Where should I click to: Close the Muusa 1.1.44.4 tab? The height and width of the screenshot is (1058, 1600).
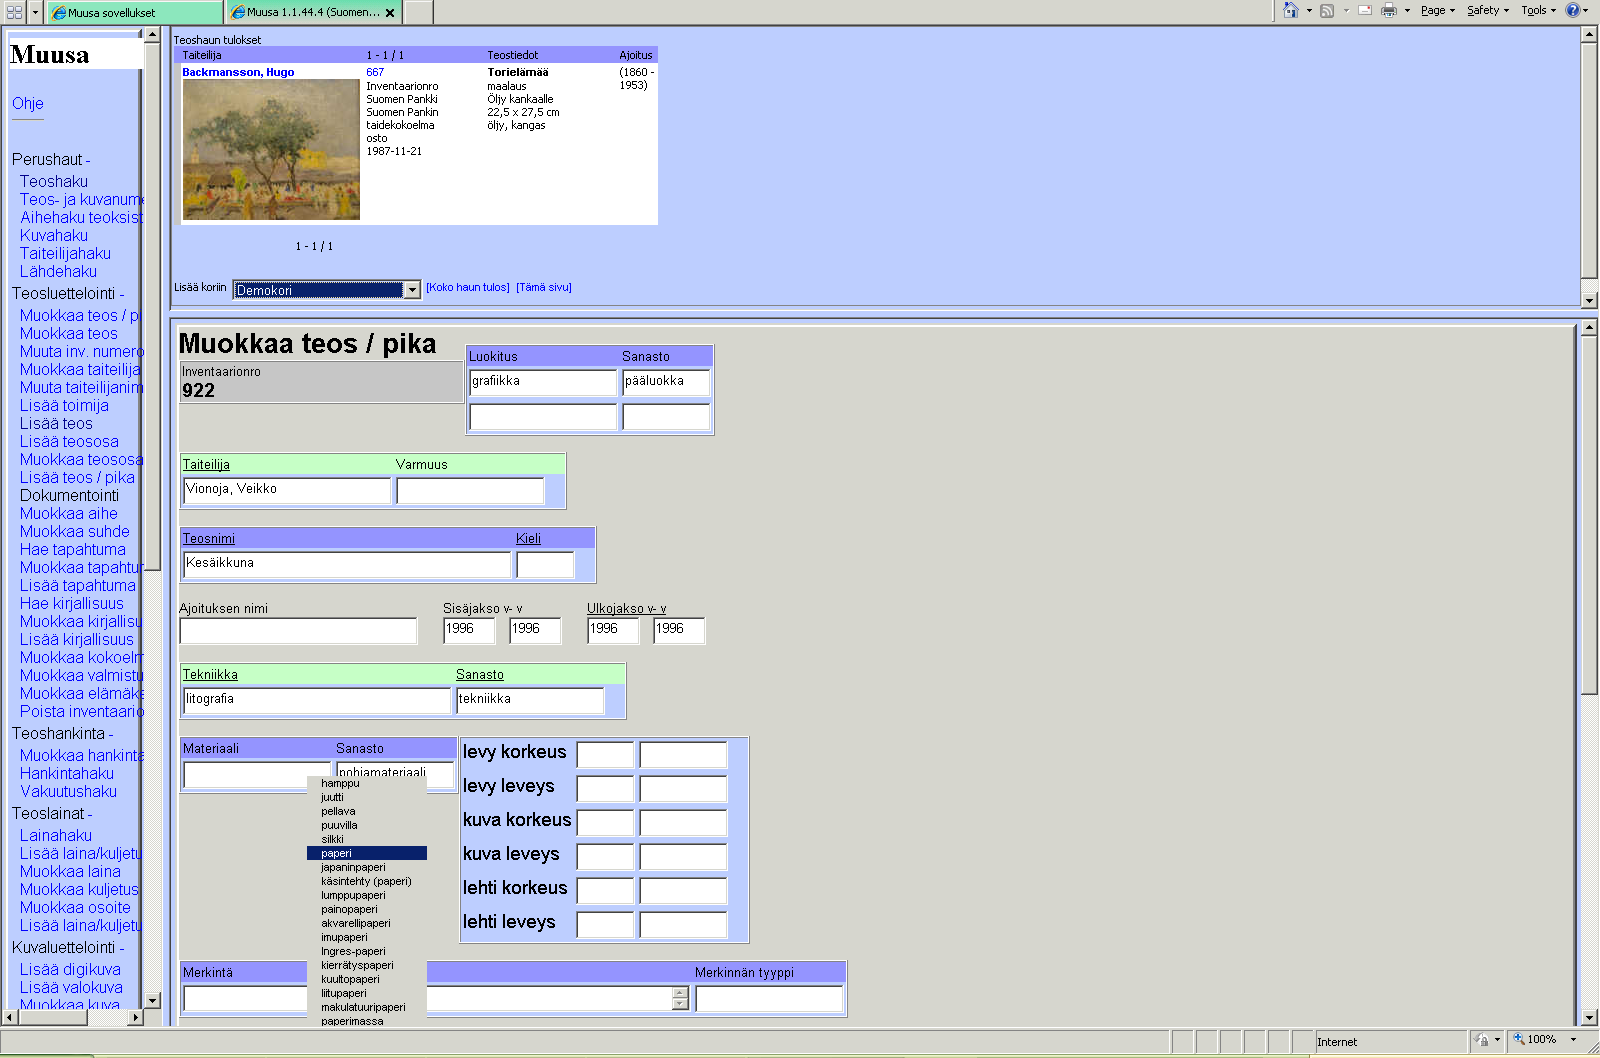[390, 13]
